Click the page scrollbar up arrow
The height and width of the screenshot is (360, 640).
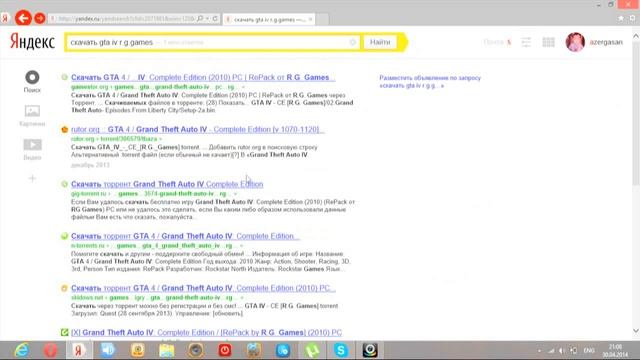[x=636, y=37]
